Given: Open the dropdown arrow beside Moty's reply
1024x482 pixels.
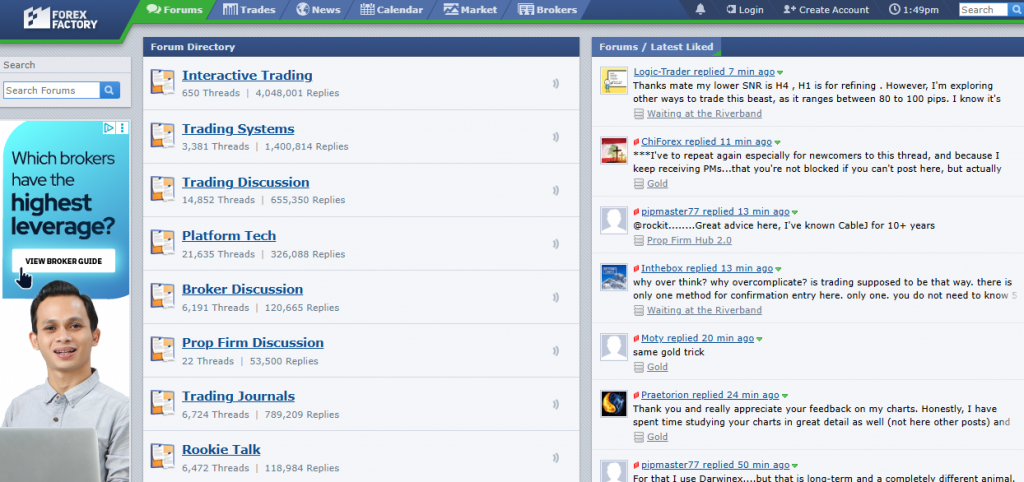Looking at the screenshot, I should click(735, 339).
